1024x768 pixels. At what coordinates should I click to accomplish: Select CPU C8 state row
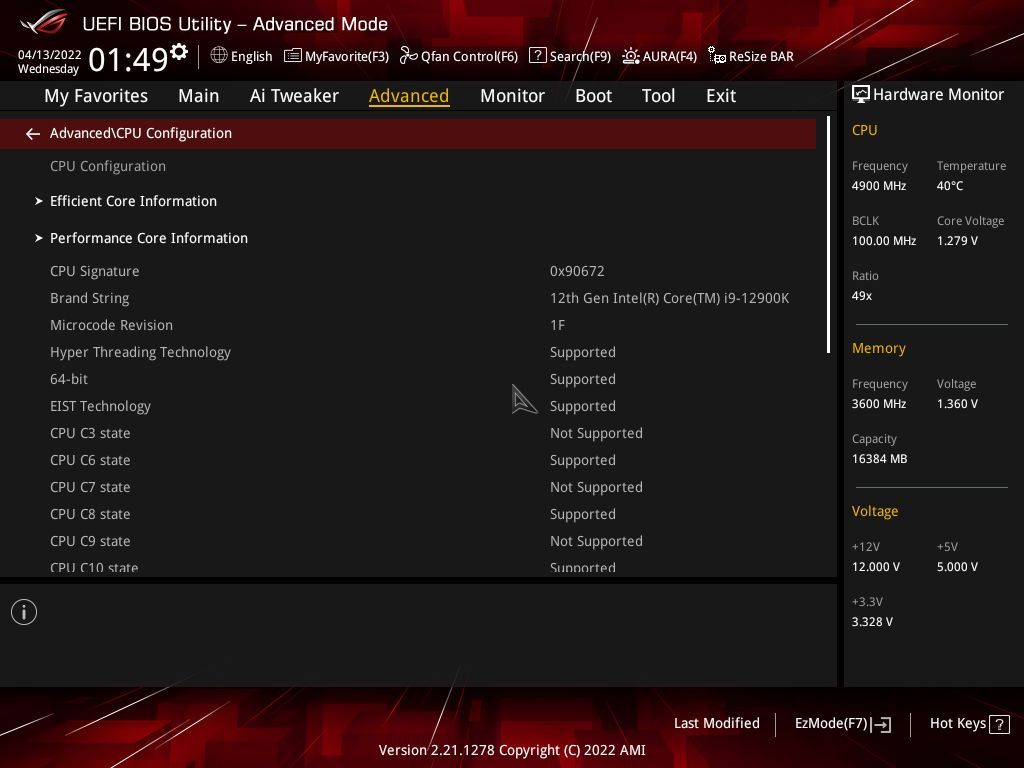(408, 515)
